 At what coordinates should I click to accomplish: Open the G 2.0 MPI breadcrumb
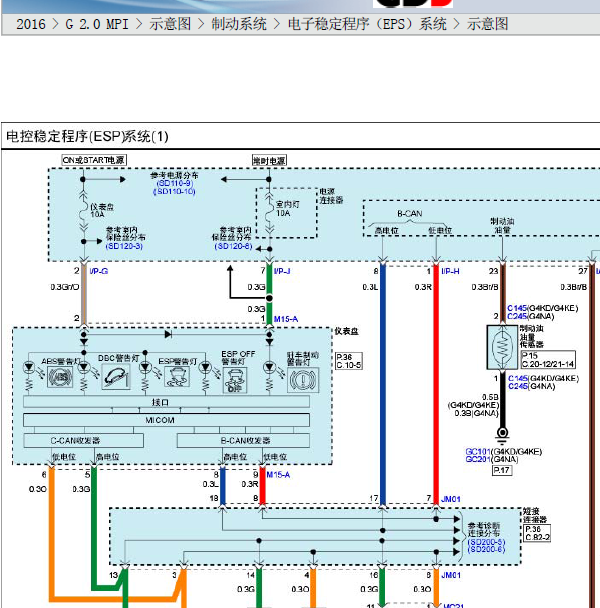click(97, 24)
